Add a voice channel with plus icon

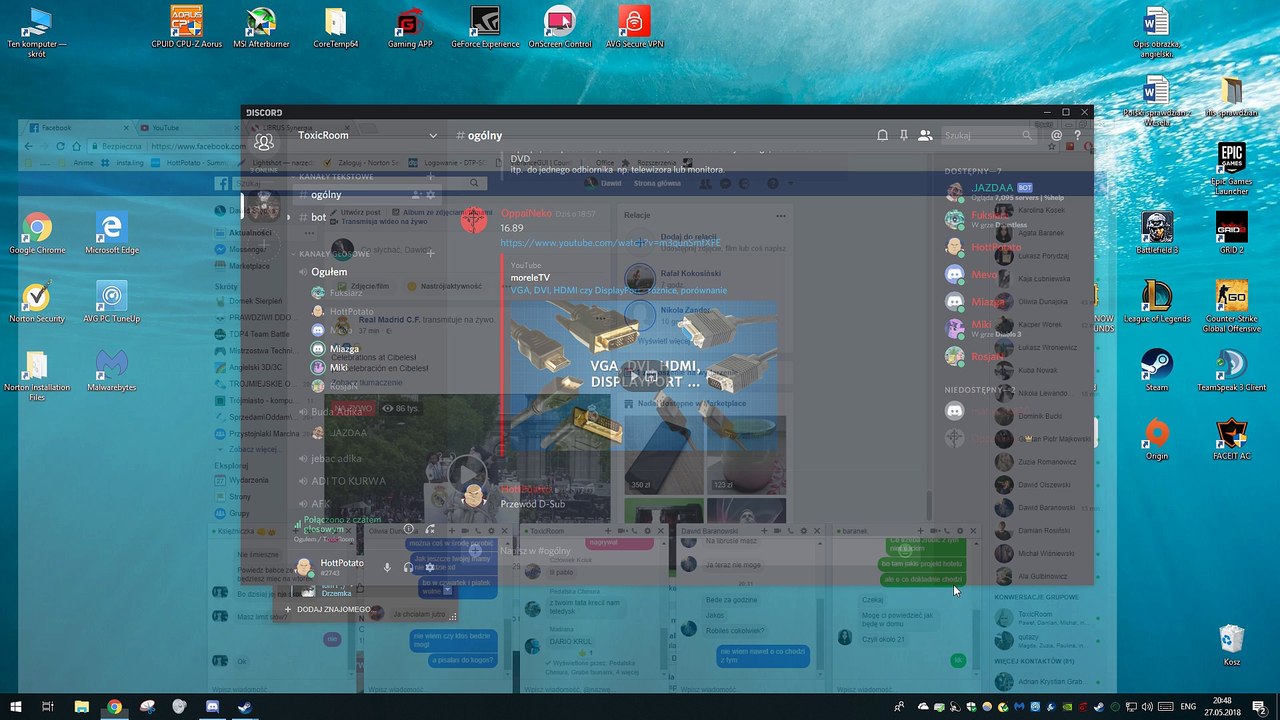(431, 254)
